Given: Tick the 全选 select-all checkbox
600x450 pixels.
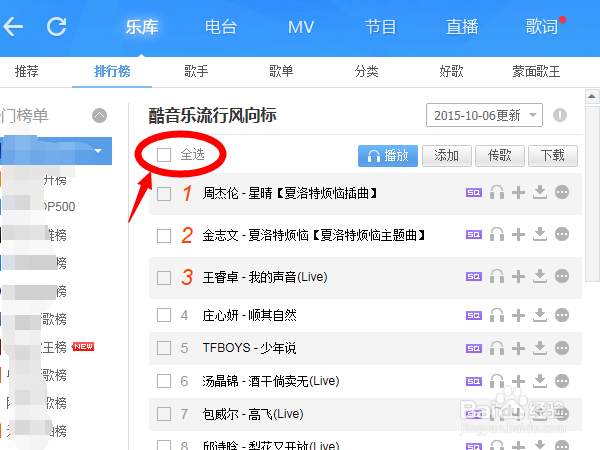Looking at the screenshot, I should point(164,155).
